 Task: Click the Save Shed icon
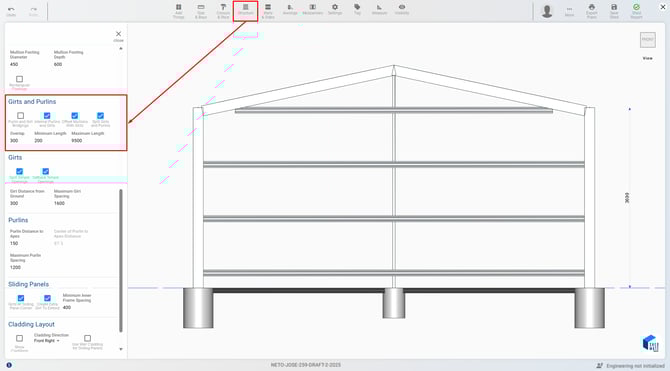[614, 11]
